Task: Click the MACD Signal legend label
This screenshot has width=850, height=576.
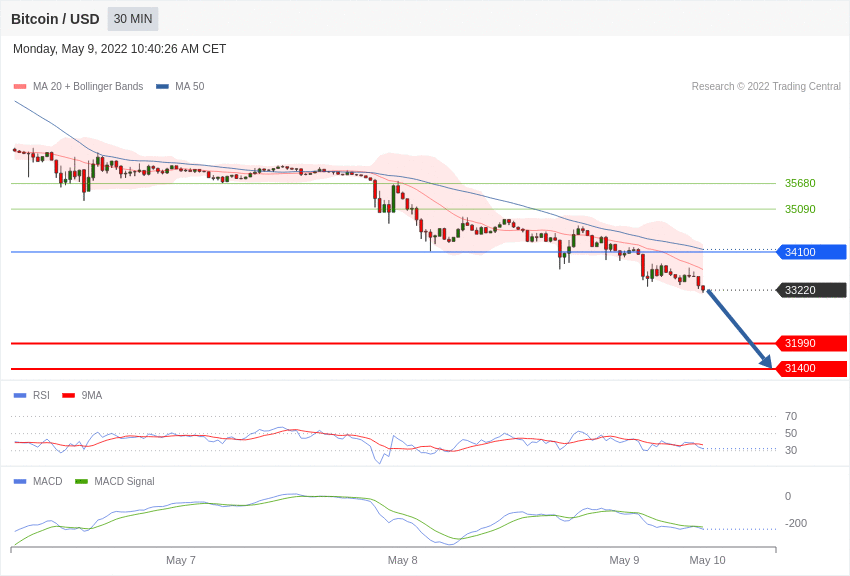Action: click(124, 481)
